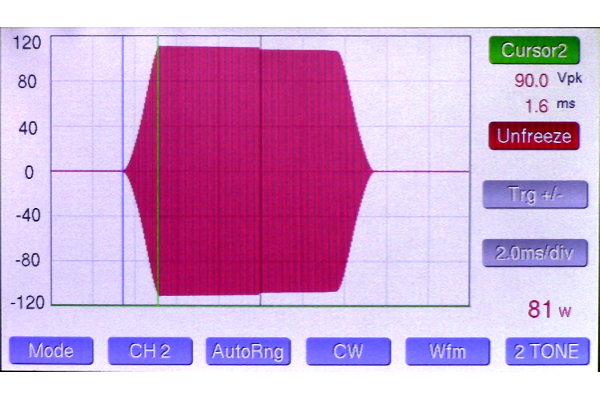Tap the red Unfreeze button

[534, 136]
